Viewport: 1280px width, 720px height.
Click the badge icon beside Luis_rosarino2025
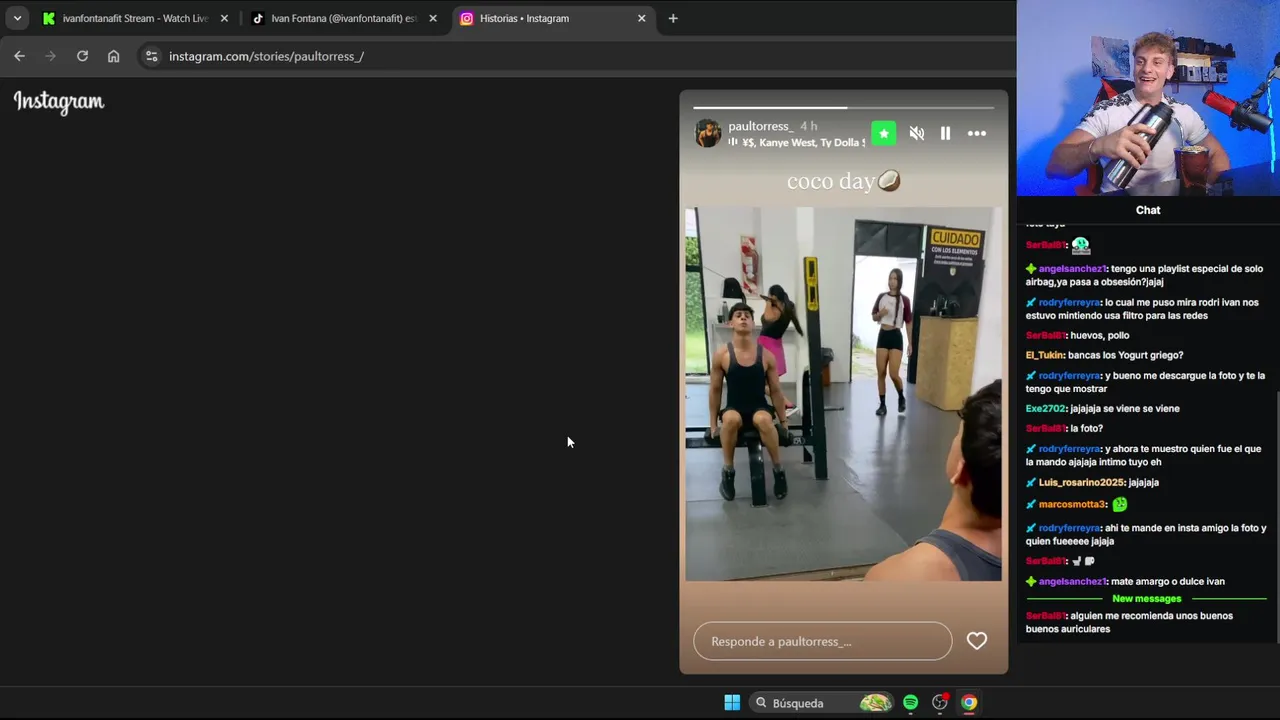click(x=1031, y=482)
